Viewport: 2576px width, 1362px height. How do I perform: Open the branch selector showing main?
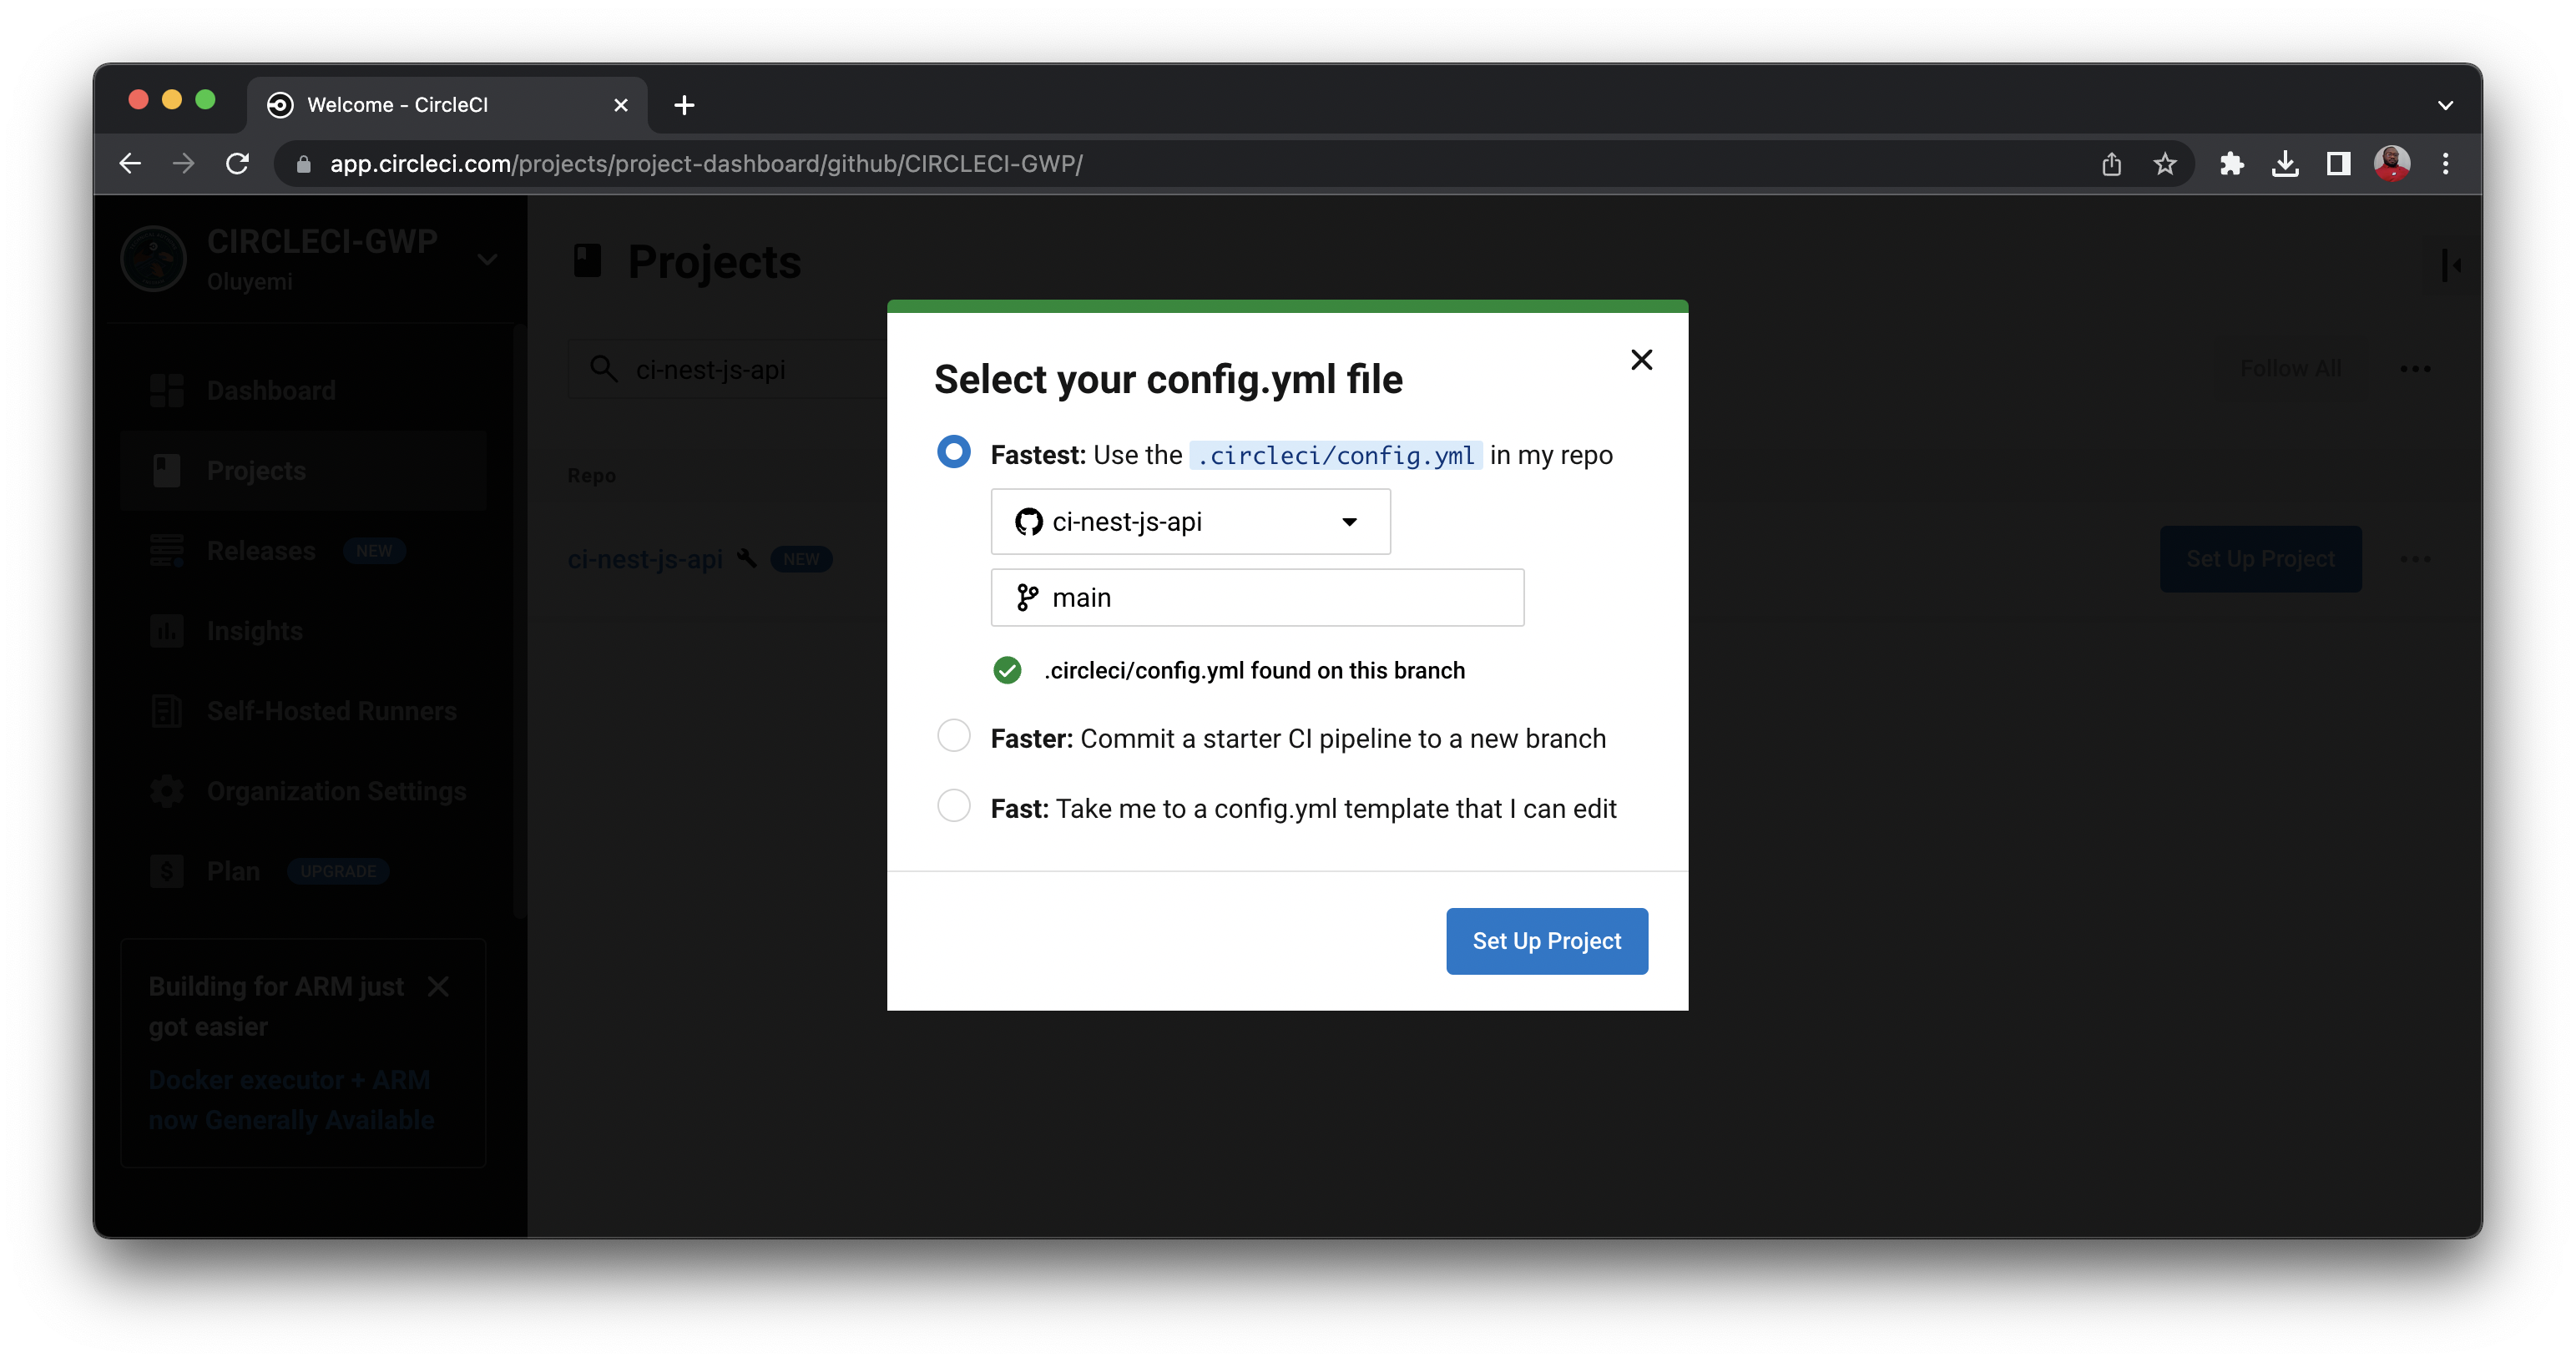point(1257,597)
